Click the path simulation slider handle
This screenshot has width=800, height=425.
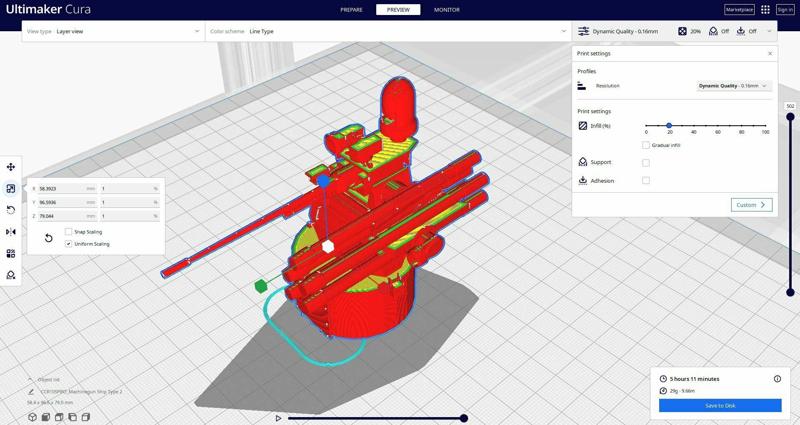pos(464,418)
